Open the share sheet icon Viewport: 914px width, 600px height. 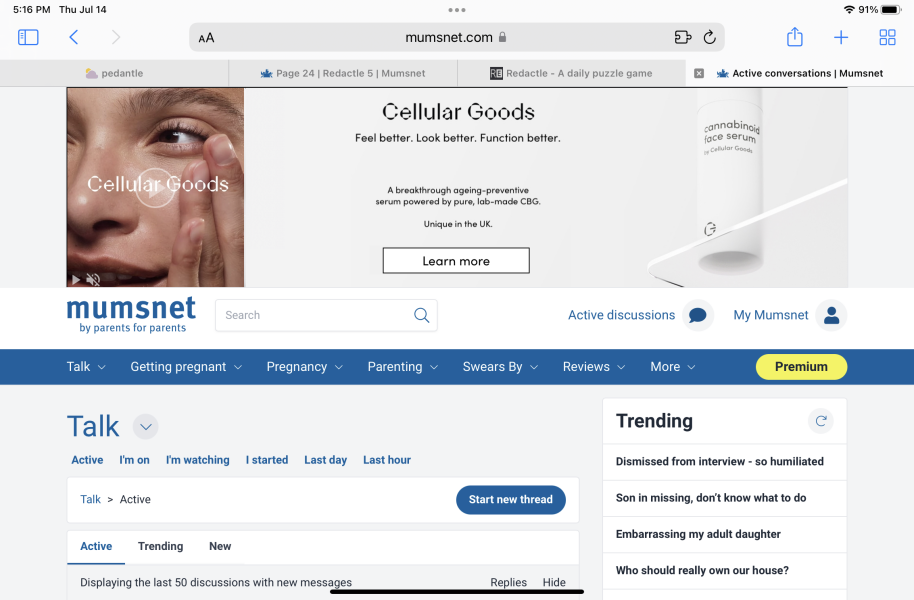click(x=795, y=37)
